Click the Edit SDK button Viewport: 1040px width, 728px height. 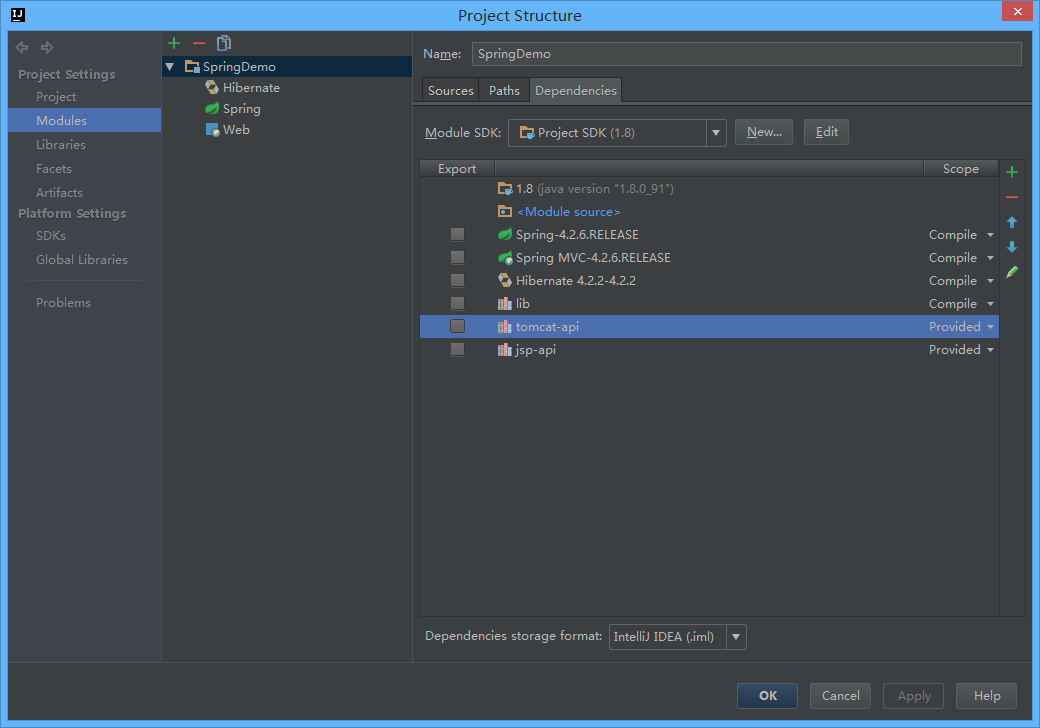click(826, 132)
